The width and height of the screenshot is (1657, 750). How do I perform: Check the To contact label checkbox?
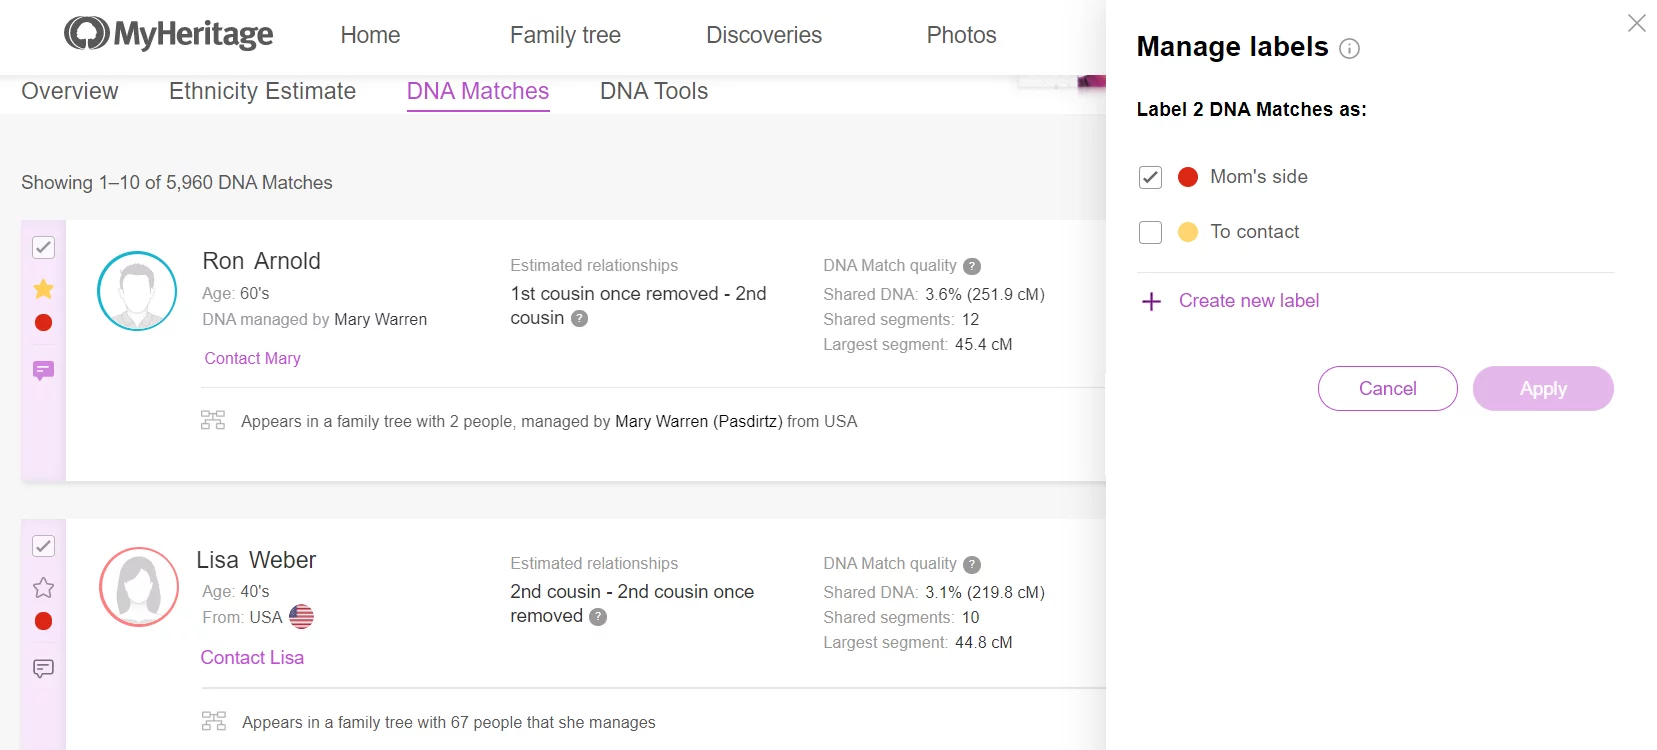click(1150, 232)
